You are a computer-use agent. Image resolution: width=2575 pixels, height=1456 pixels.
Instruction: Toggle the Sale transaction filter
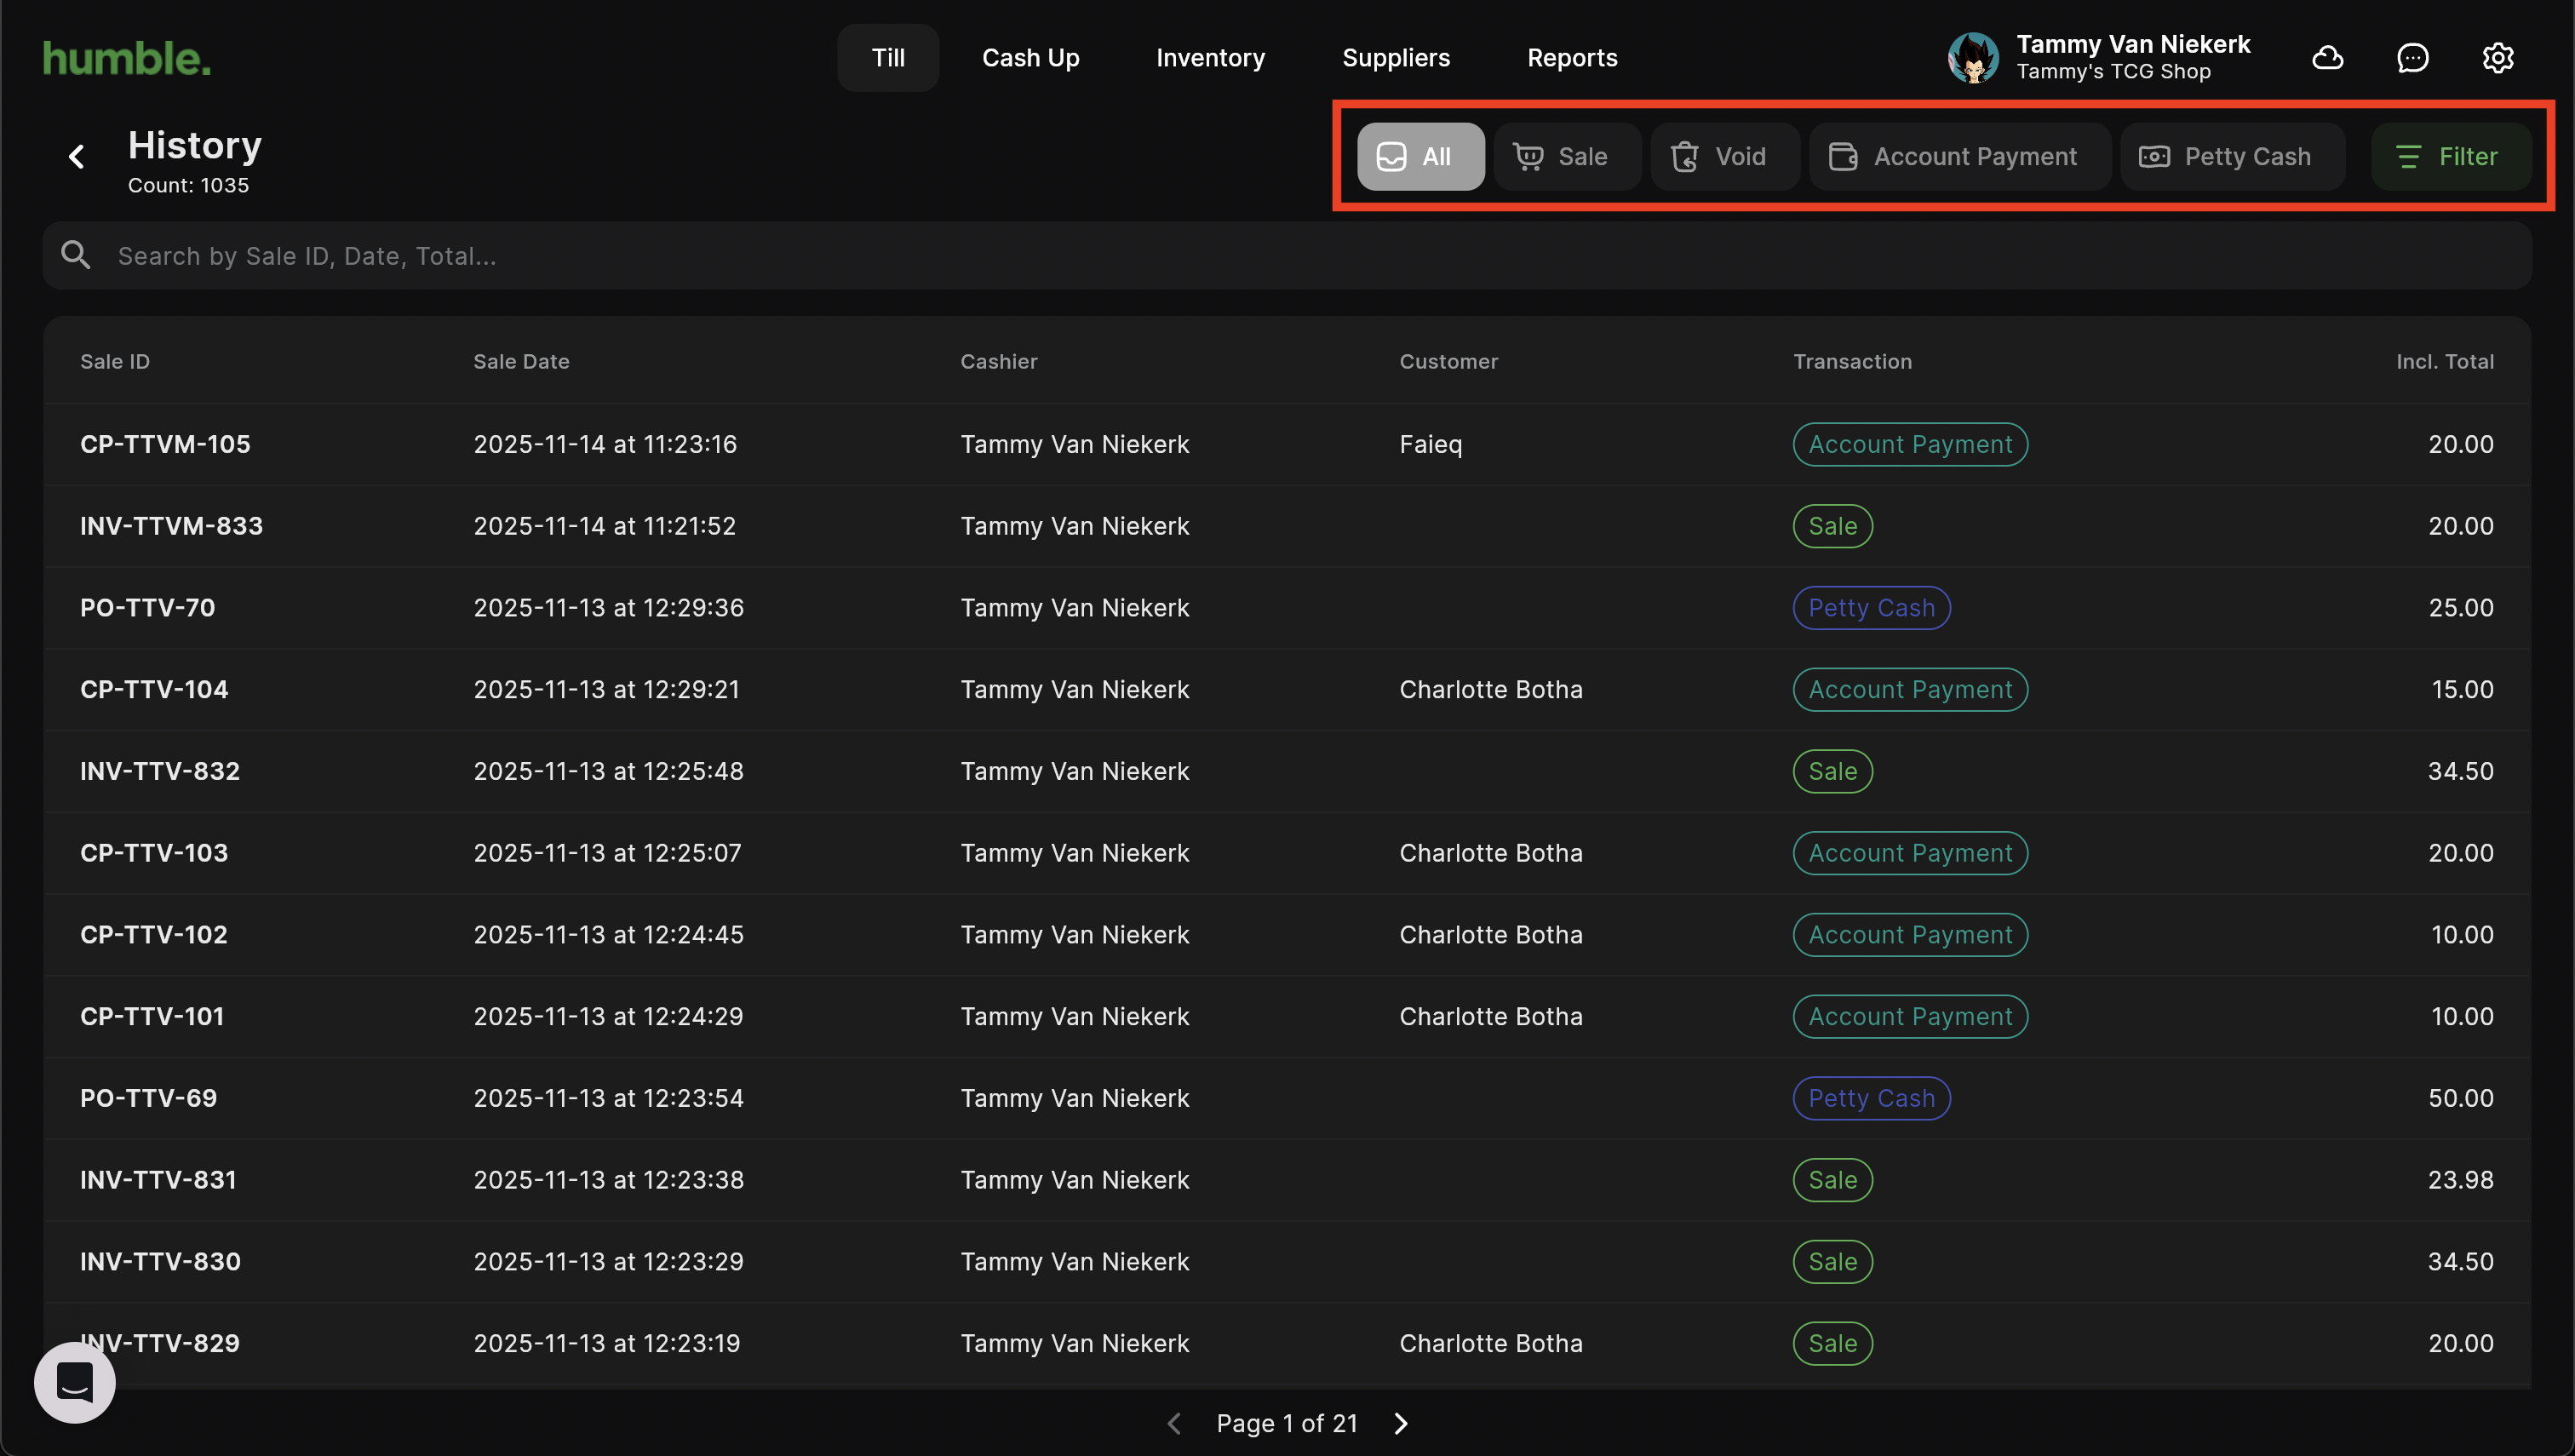click(1565, 157)
